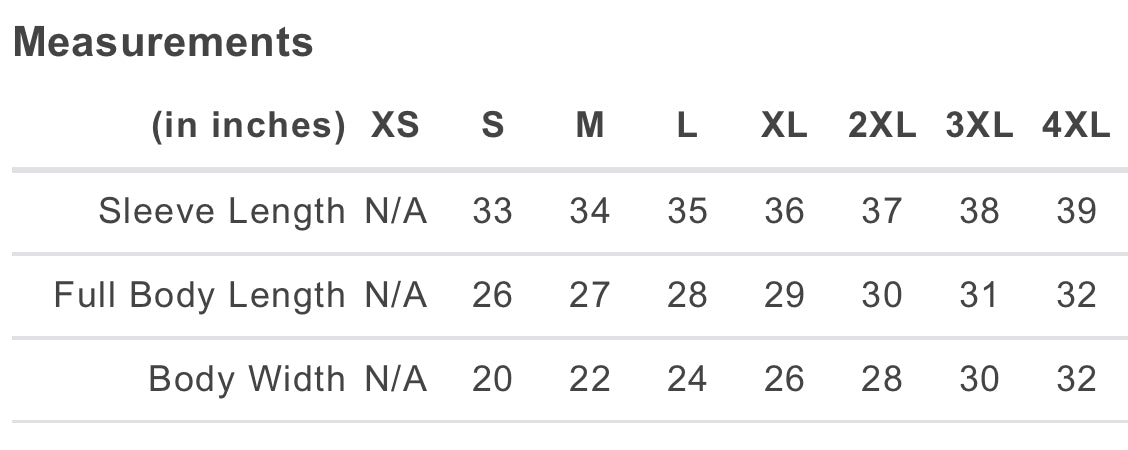Click Full Body Length value 31 for 3XL
1128x450 pixels.
[979, 295]
